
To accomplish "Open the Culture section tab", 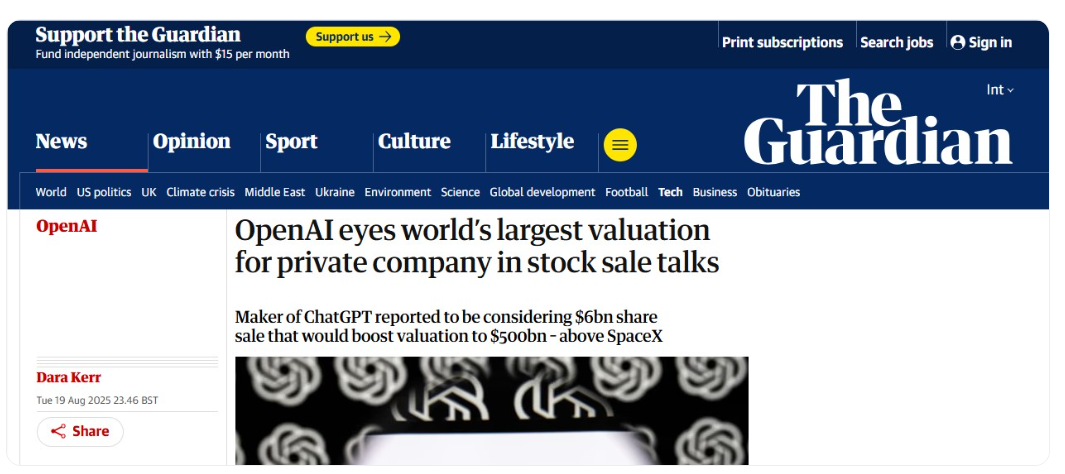I will tap(414, 142).
